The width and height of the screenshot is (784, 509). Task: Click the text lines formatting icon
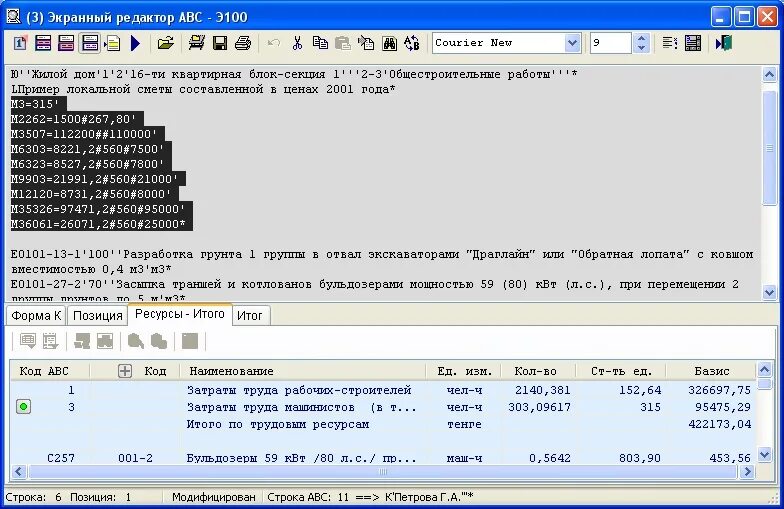(x=670, y=43)
